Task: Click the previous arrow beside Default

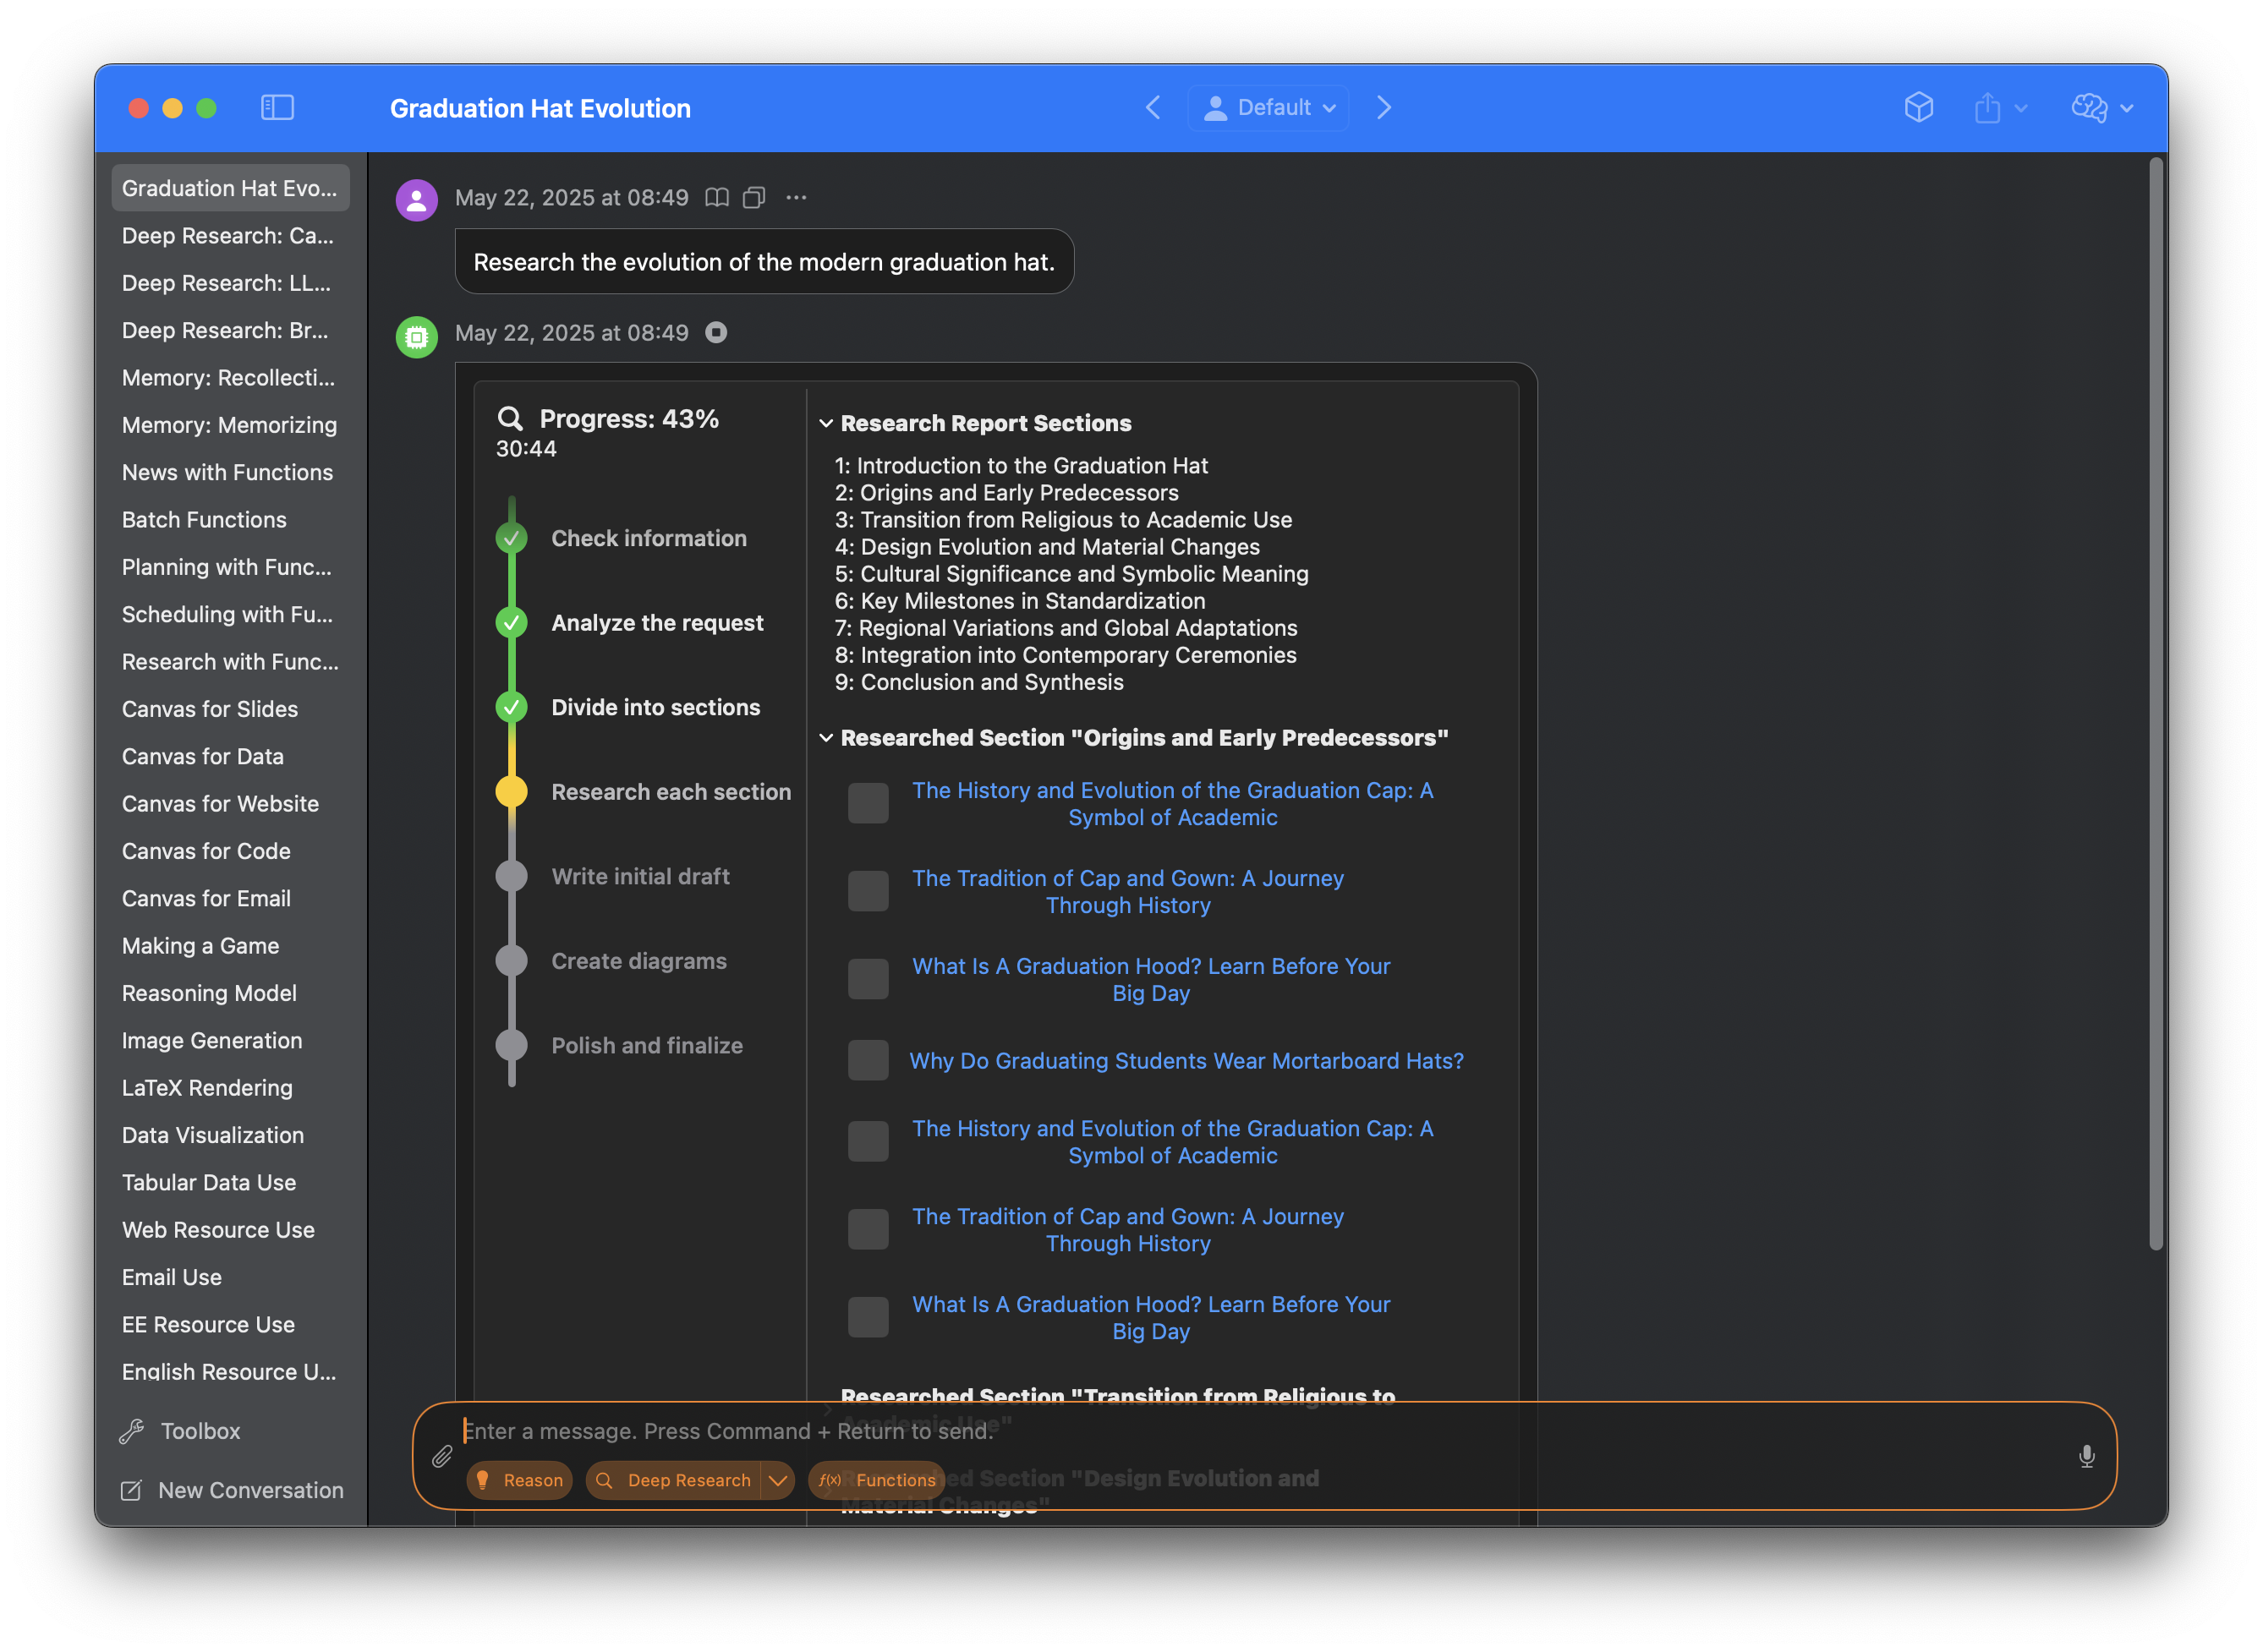Action: point(1153,107)
